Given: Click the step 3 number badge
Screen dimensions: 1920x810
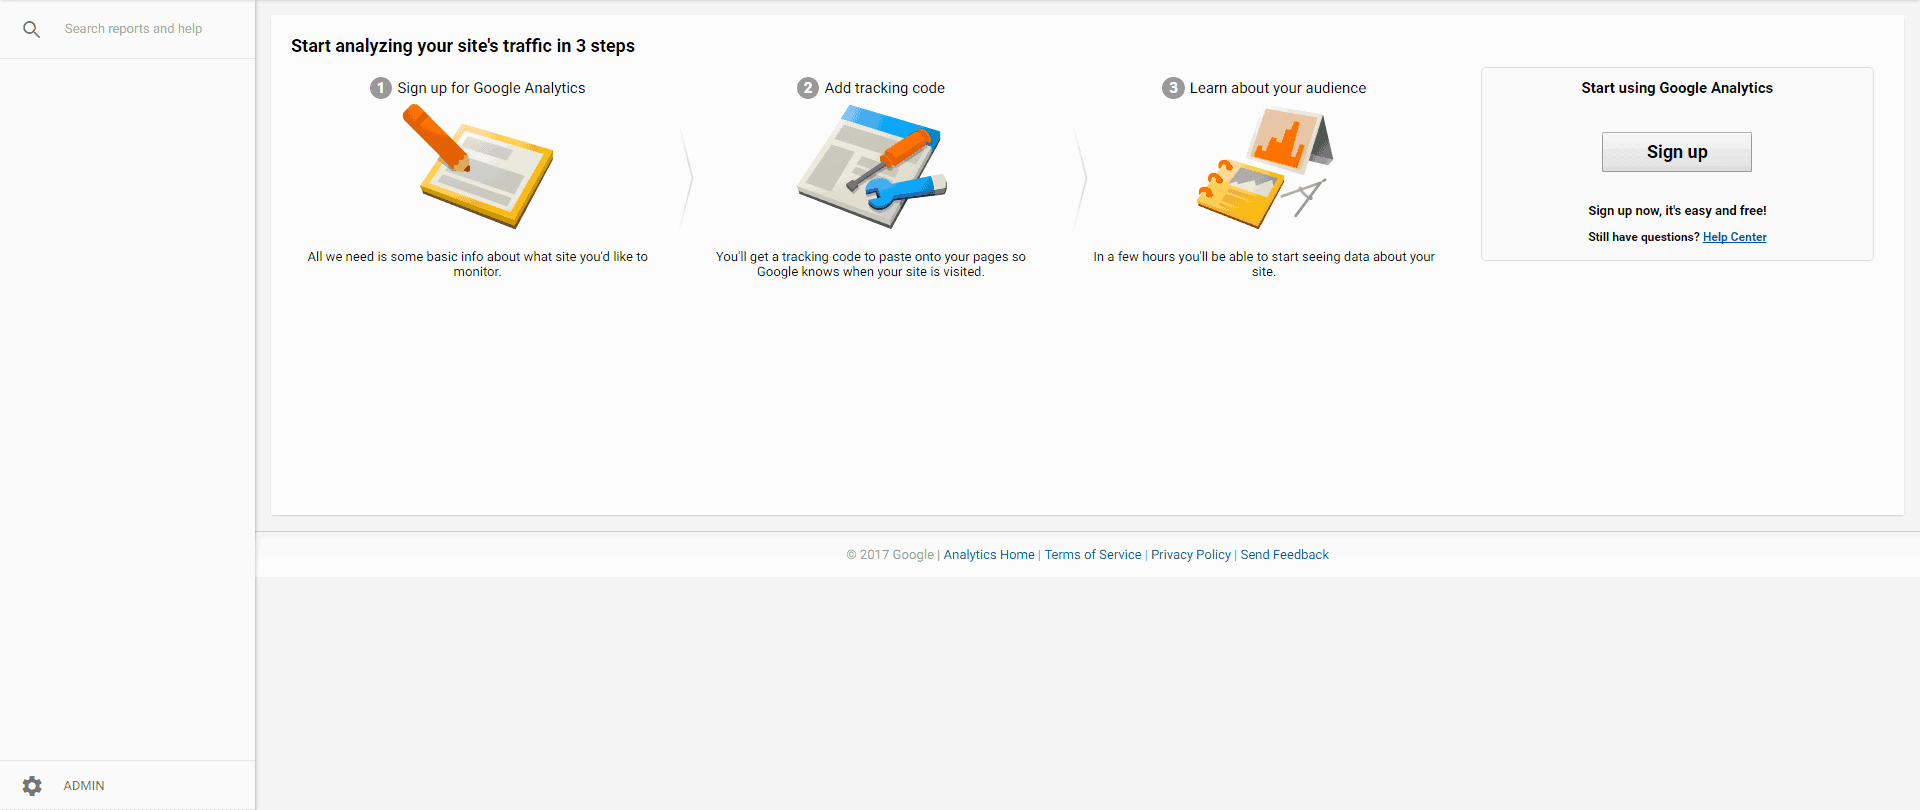Looking at the screenshot, I should click(1173, 88).
